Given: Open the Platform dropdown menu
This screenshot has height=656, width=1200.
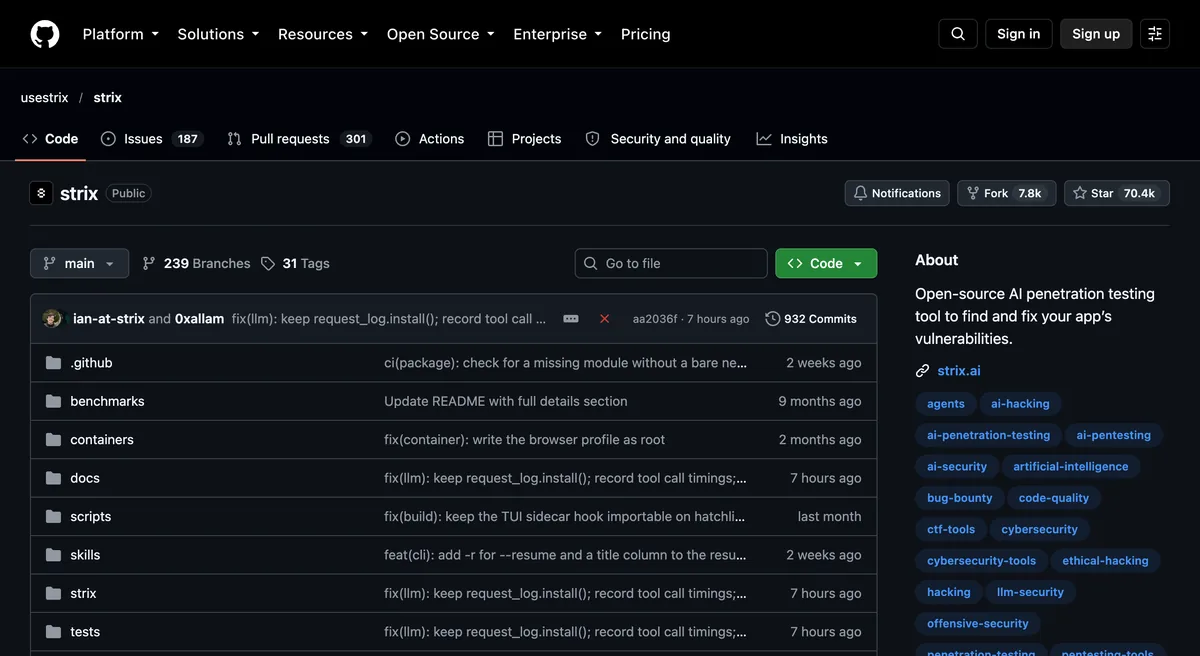Looking at the screenshot, I should (121, 34).
